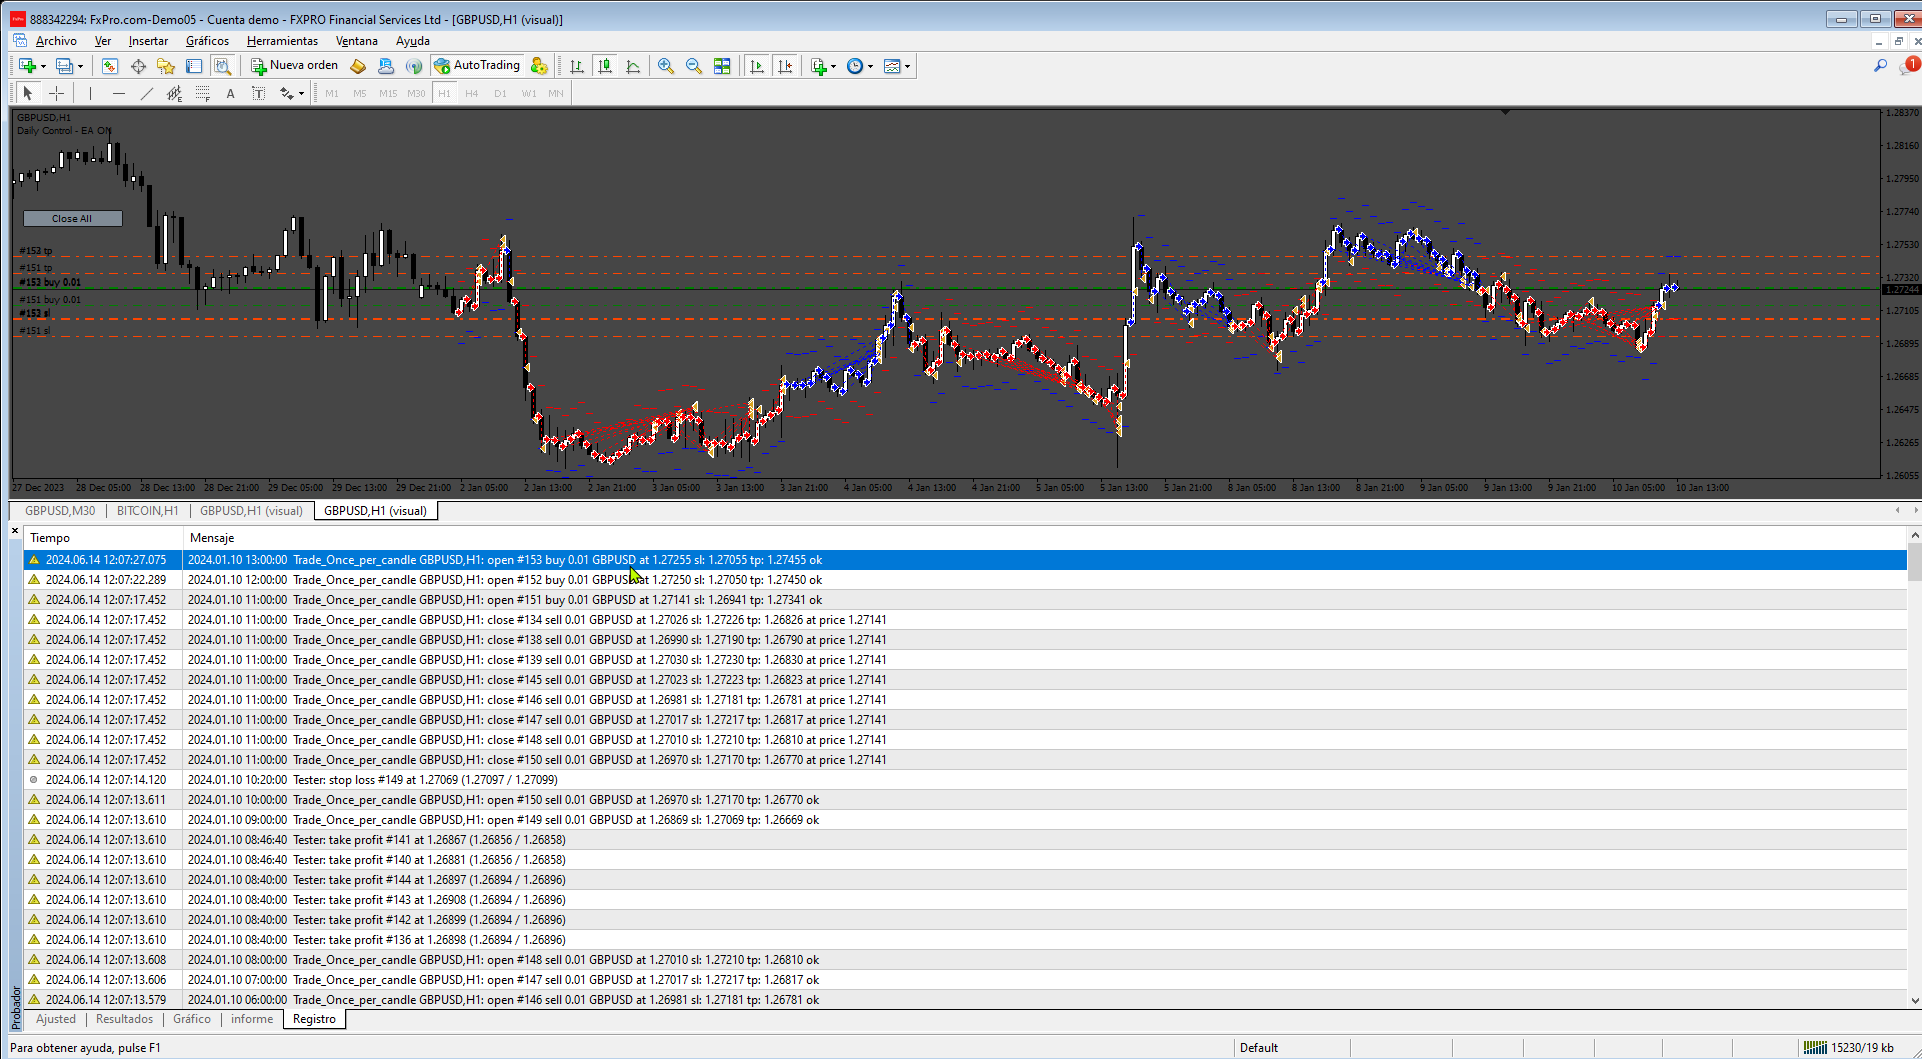Expand the new chart dropdown arrow

point(43,67)
